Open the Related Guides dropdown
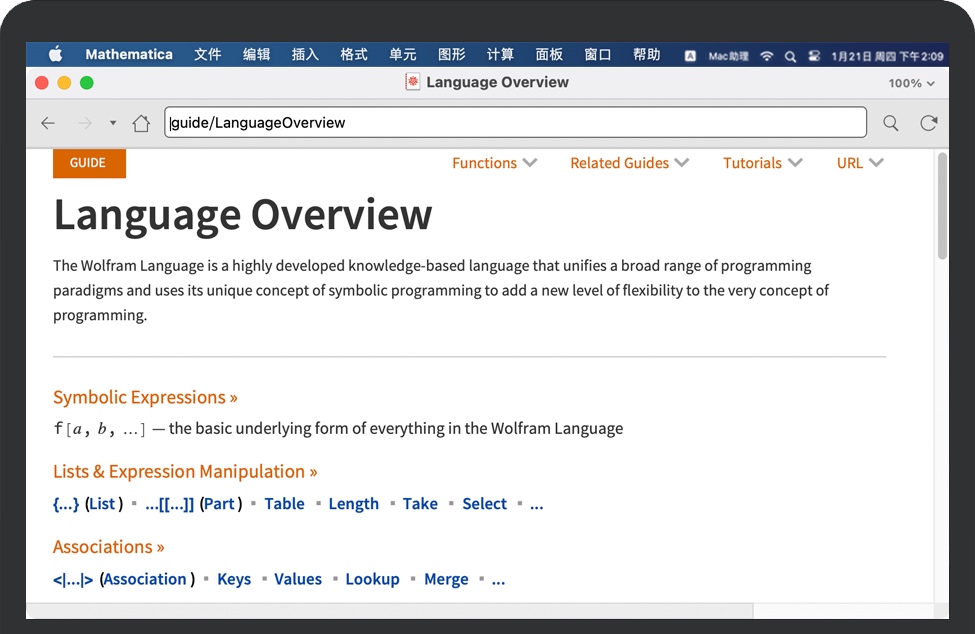 [x=629, y=163]
